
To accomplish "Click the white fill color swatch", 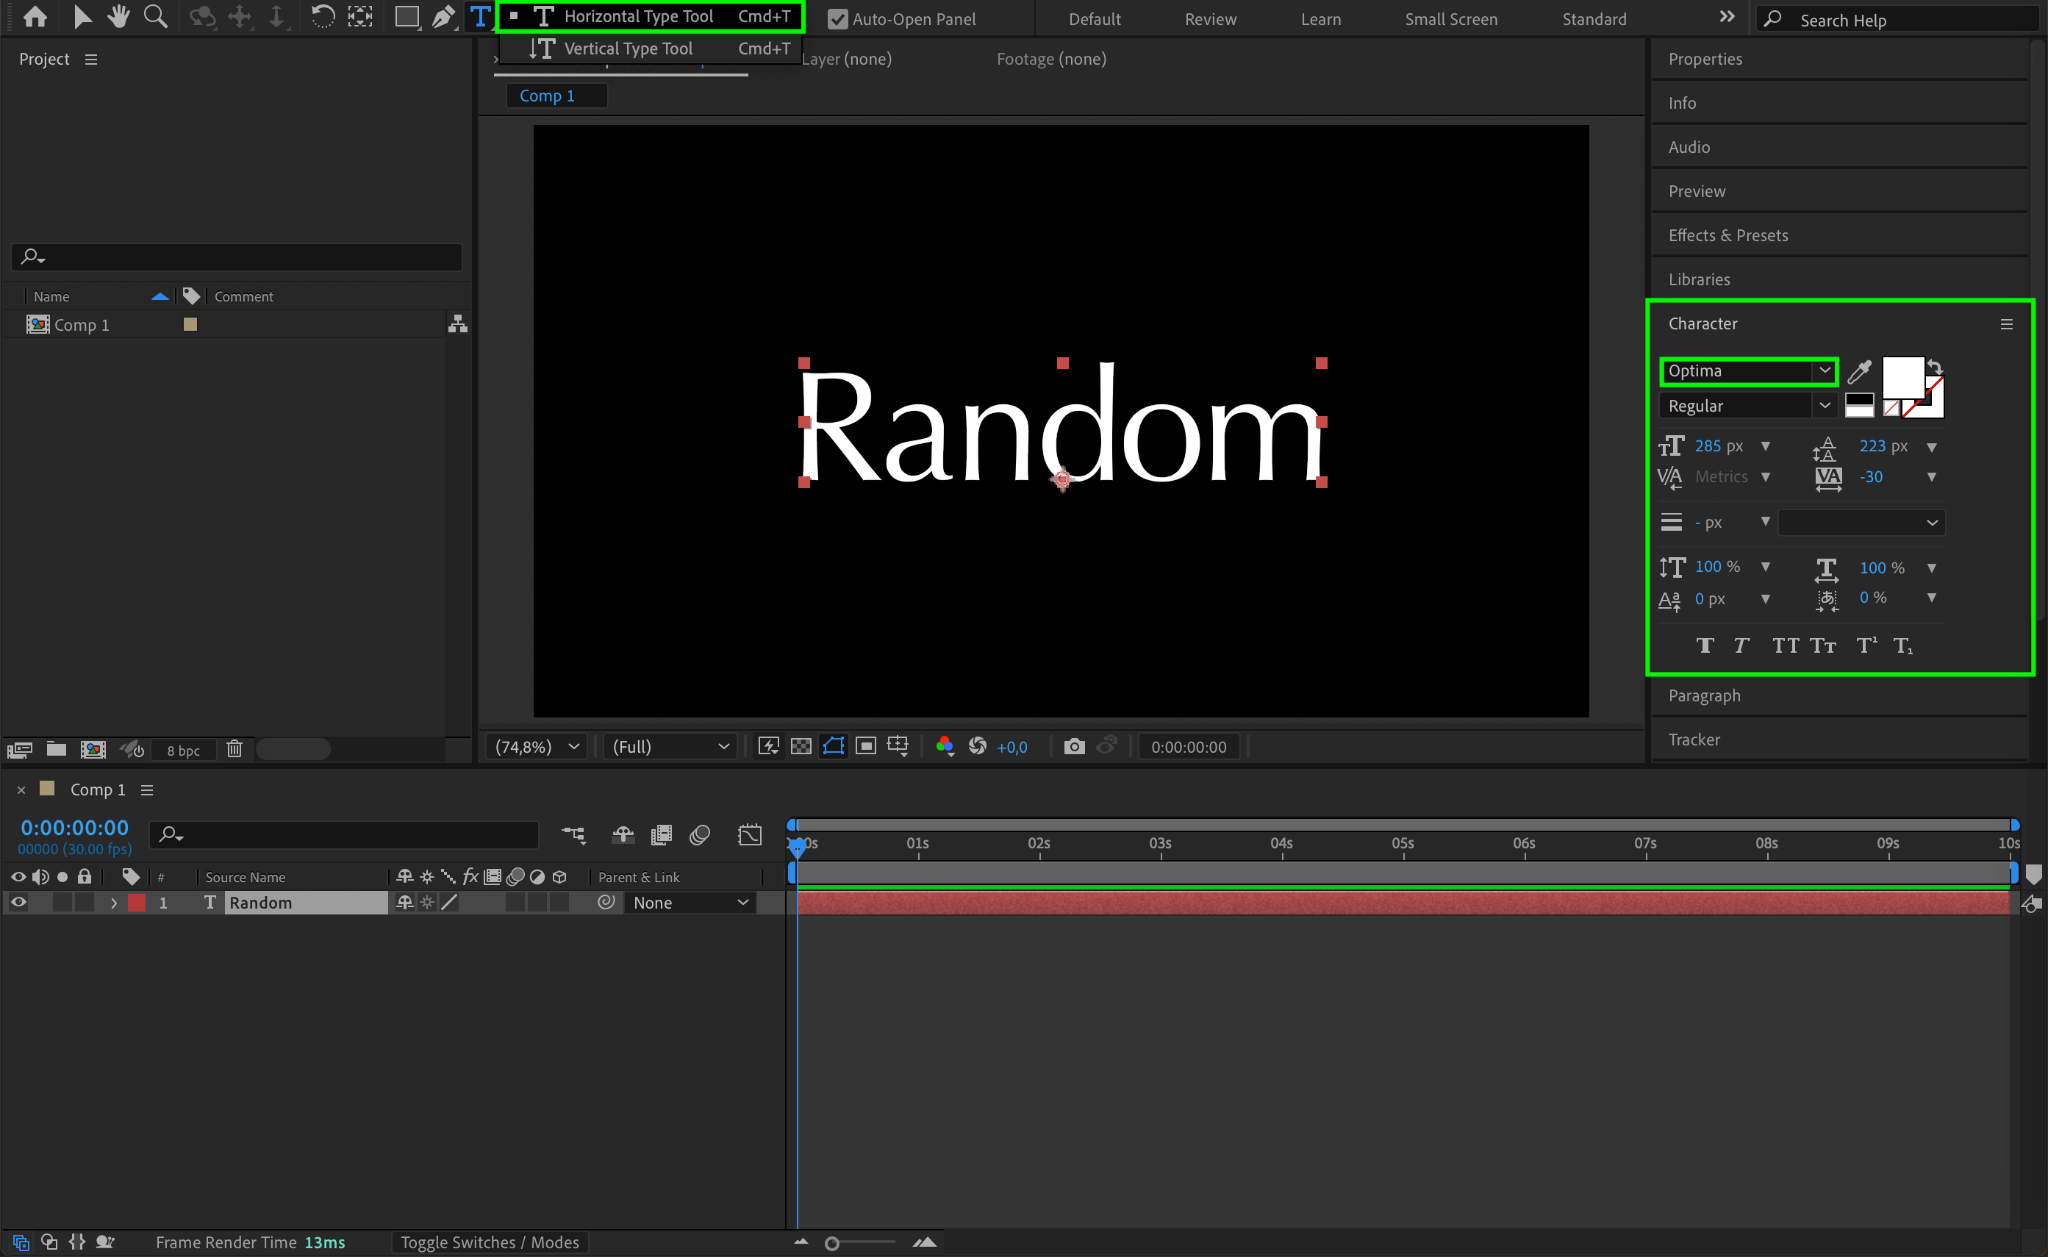I will pos(1901,376).
